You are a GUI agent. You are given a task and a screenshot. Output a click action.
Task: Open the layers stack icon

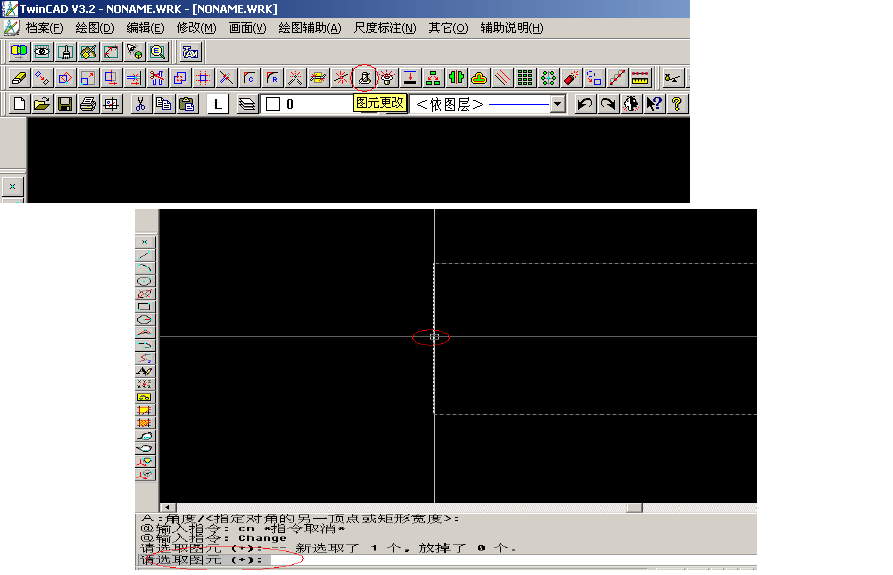[247, 104]
